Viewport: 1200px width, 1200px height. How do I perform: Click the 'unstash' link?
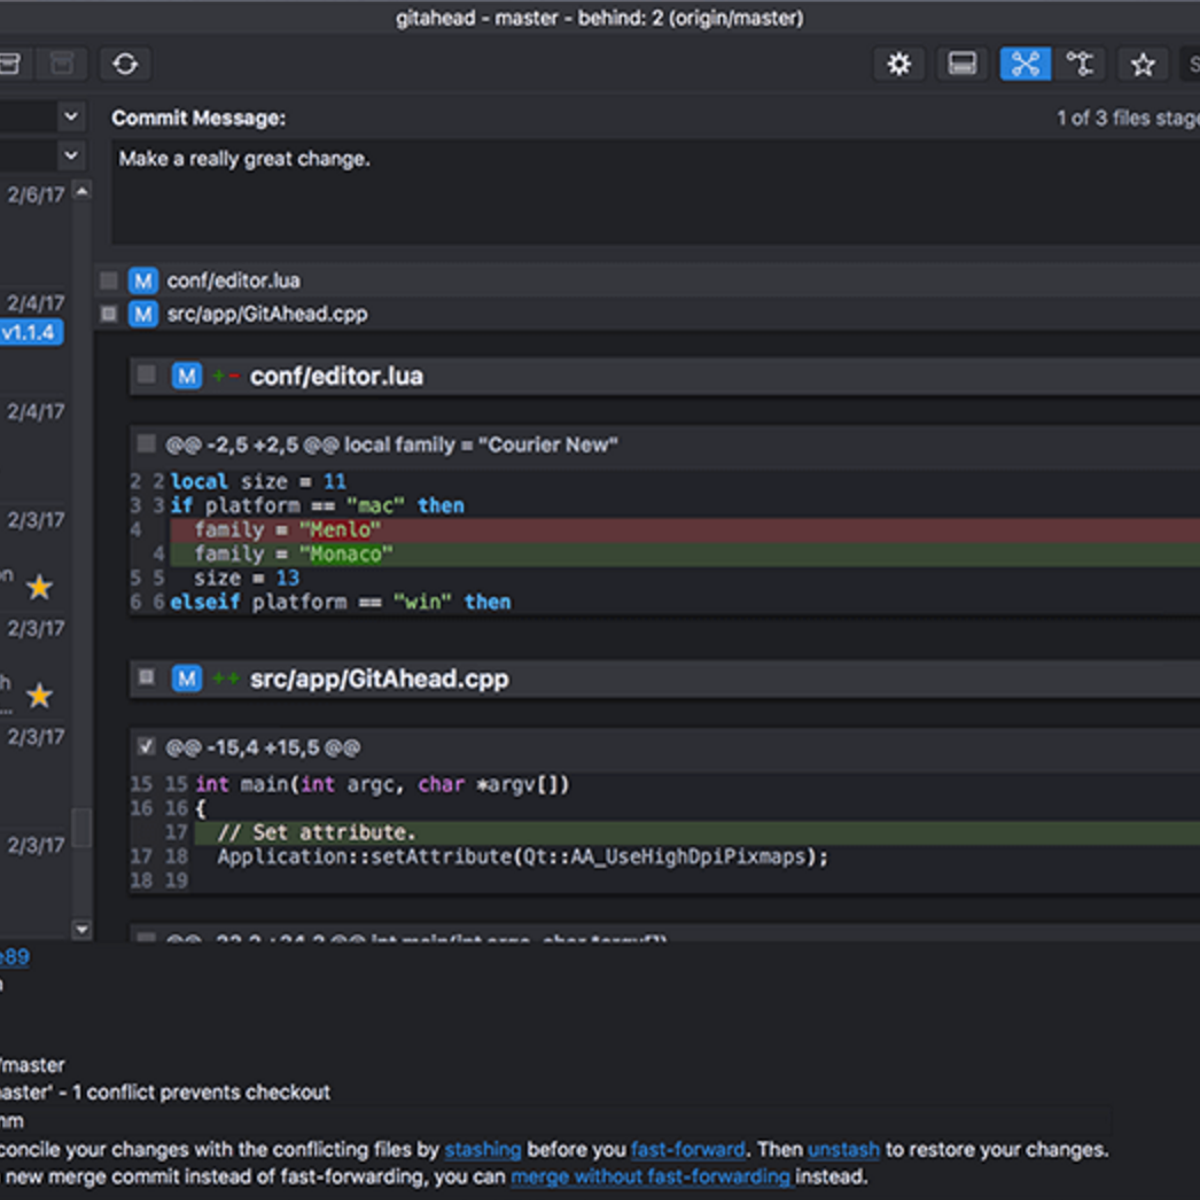tap(844, 1150)
